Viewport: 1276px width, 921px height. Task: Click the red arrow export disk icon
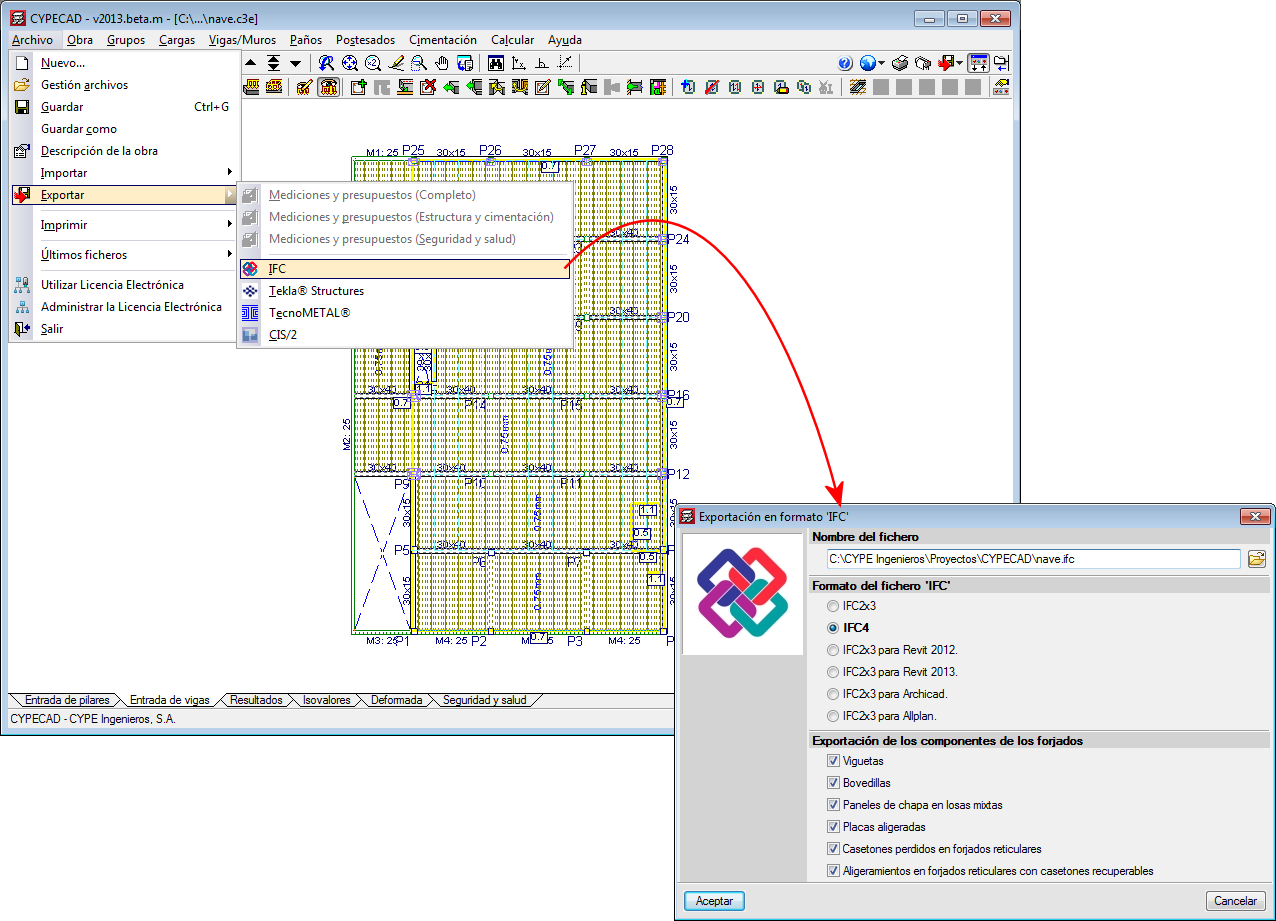[947, 63]
